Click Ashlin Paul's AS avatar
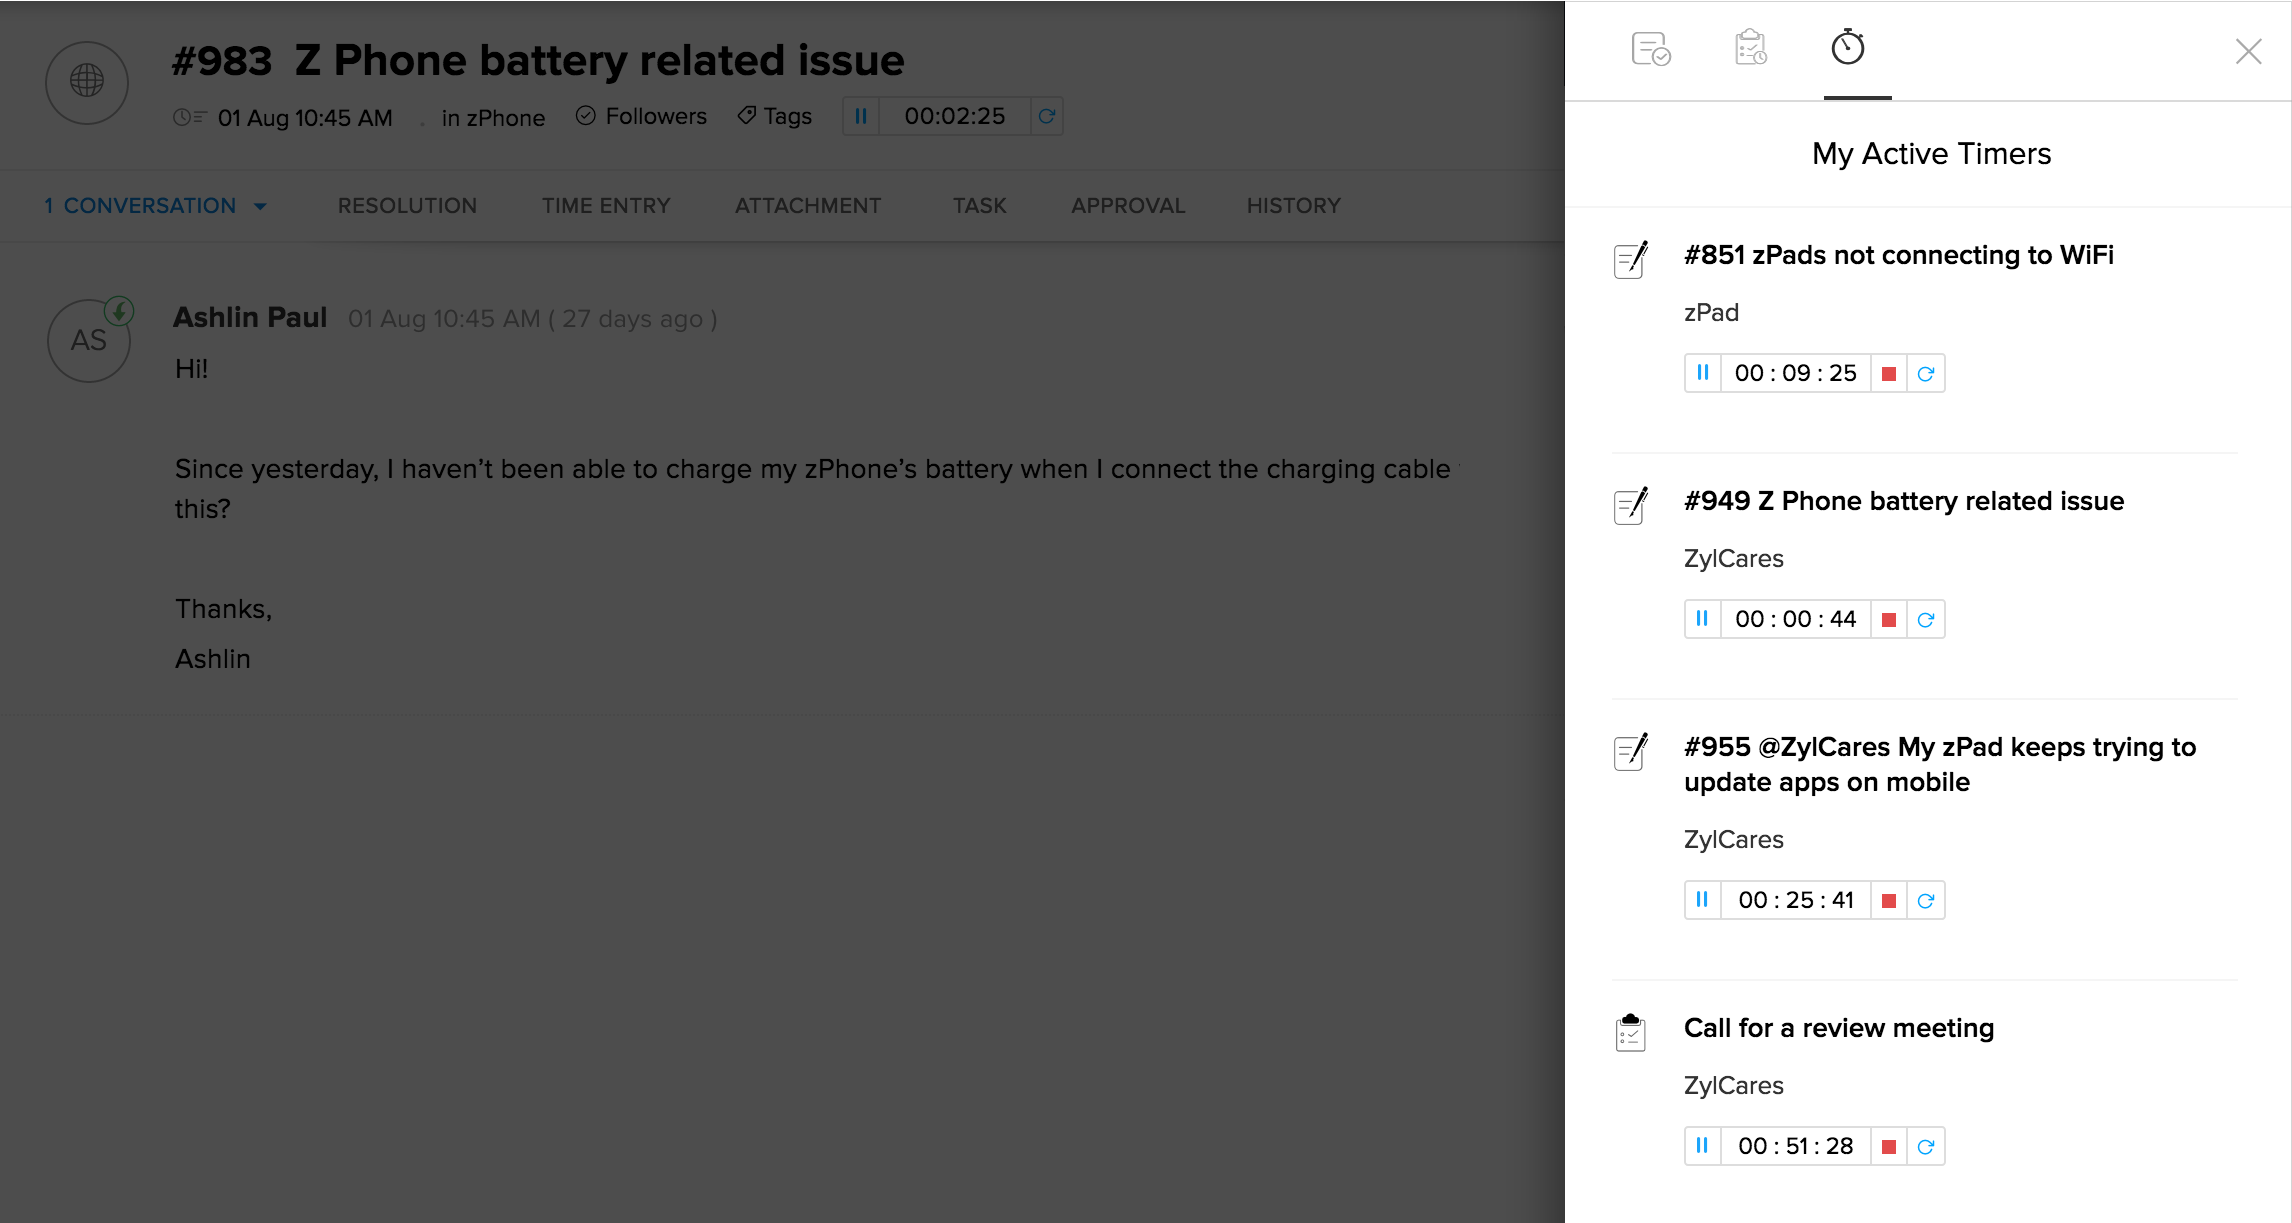The height and width of the screenshot is (1223, 2292). click(x=89, y=341)
